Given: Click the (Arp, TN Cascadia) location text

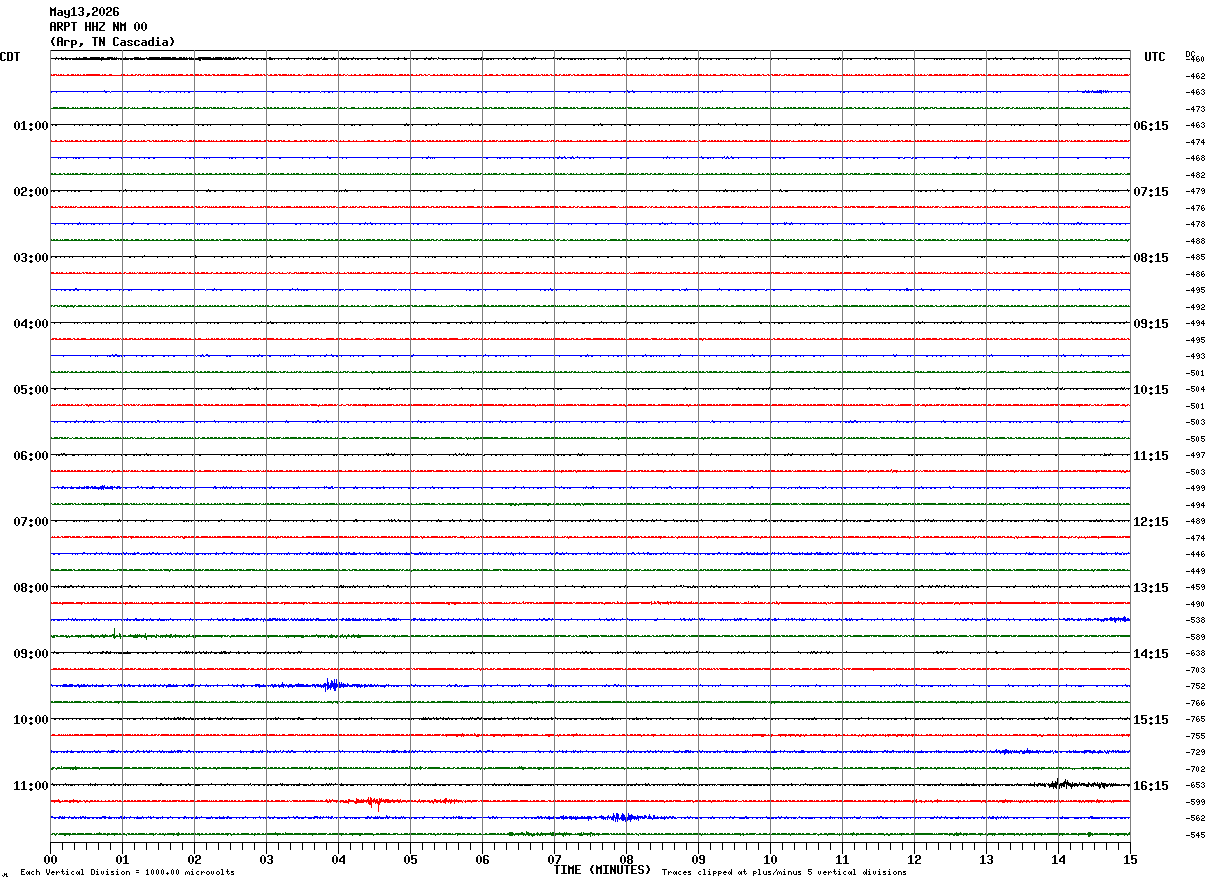Looking at the screenshot, I should [x=112, y=42].
